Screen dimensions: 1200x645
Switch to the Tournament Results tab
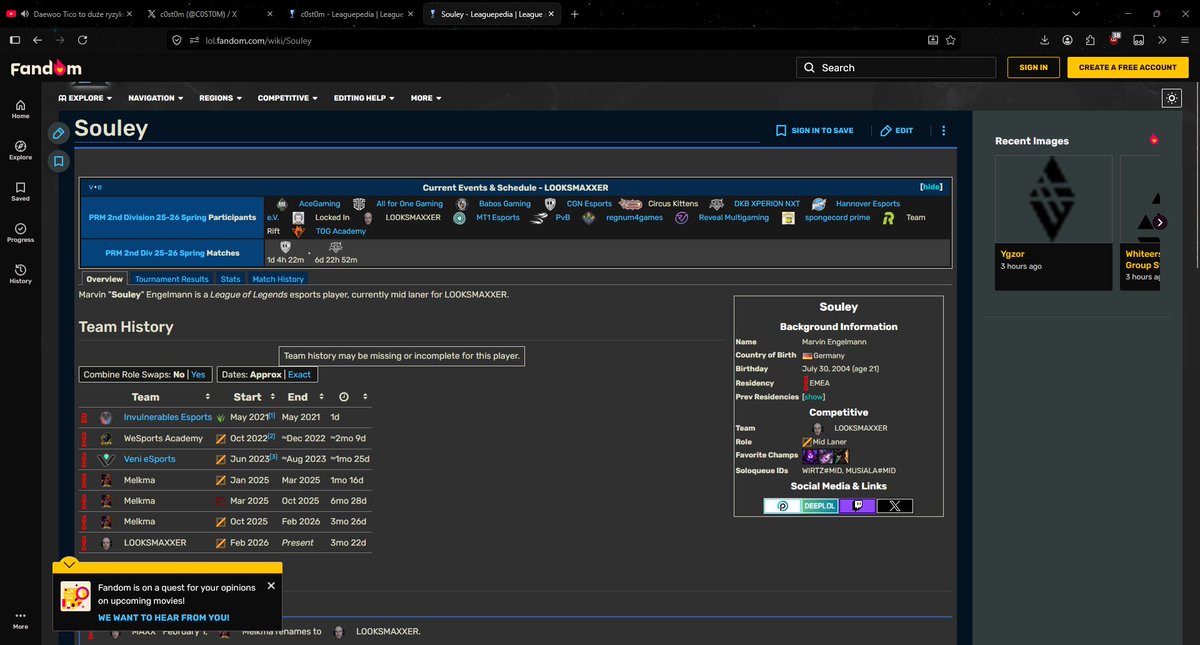click(171, 279)
